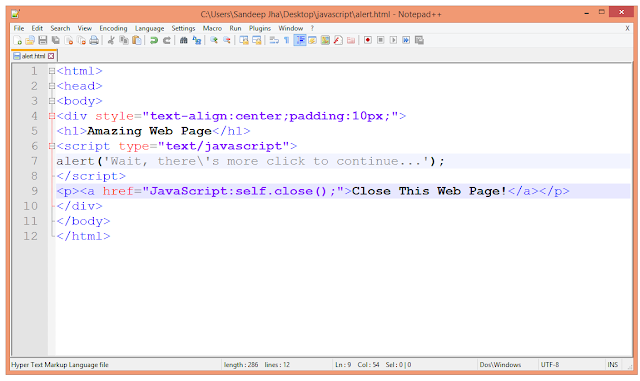This screenshot has width=640, height=381.
Task: Click line number 7 in the margin
Action: (34, 161)
